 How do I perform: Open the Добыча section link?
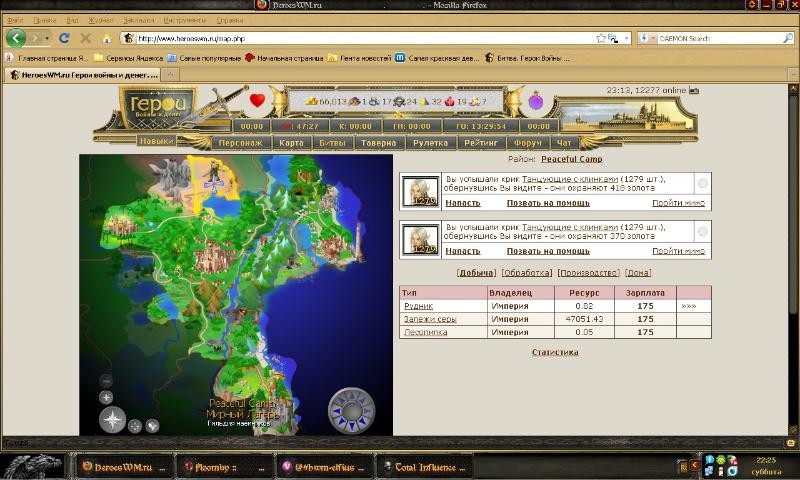click(476, 273)
